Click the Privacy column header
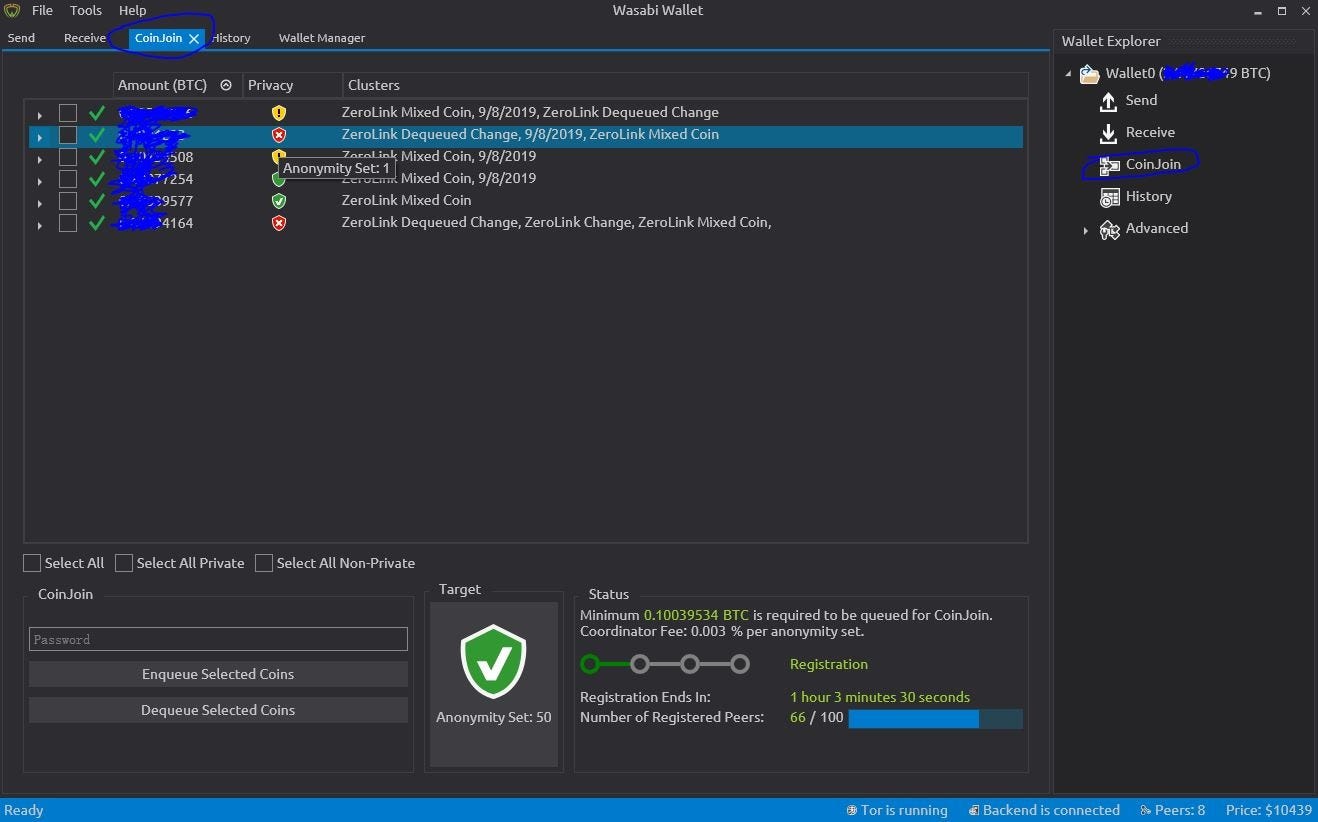1318x822 pixels. tap(292, 85)
